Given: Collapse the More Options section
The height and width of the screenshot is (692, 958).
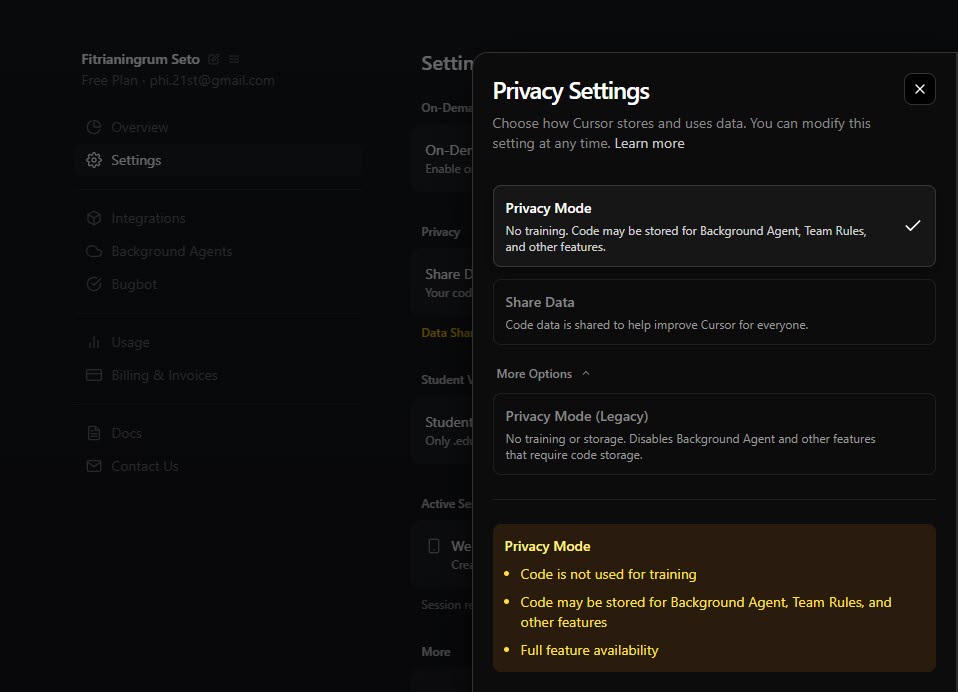Looking at the screenshot, I should (543, 373).
